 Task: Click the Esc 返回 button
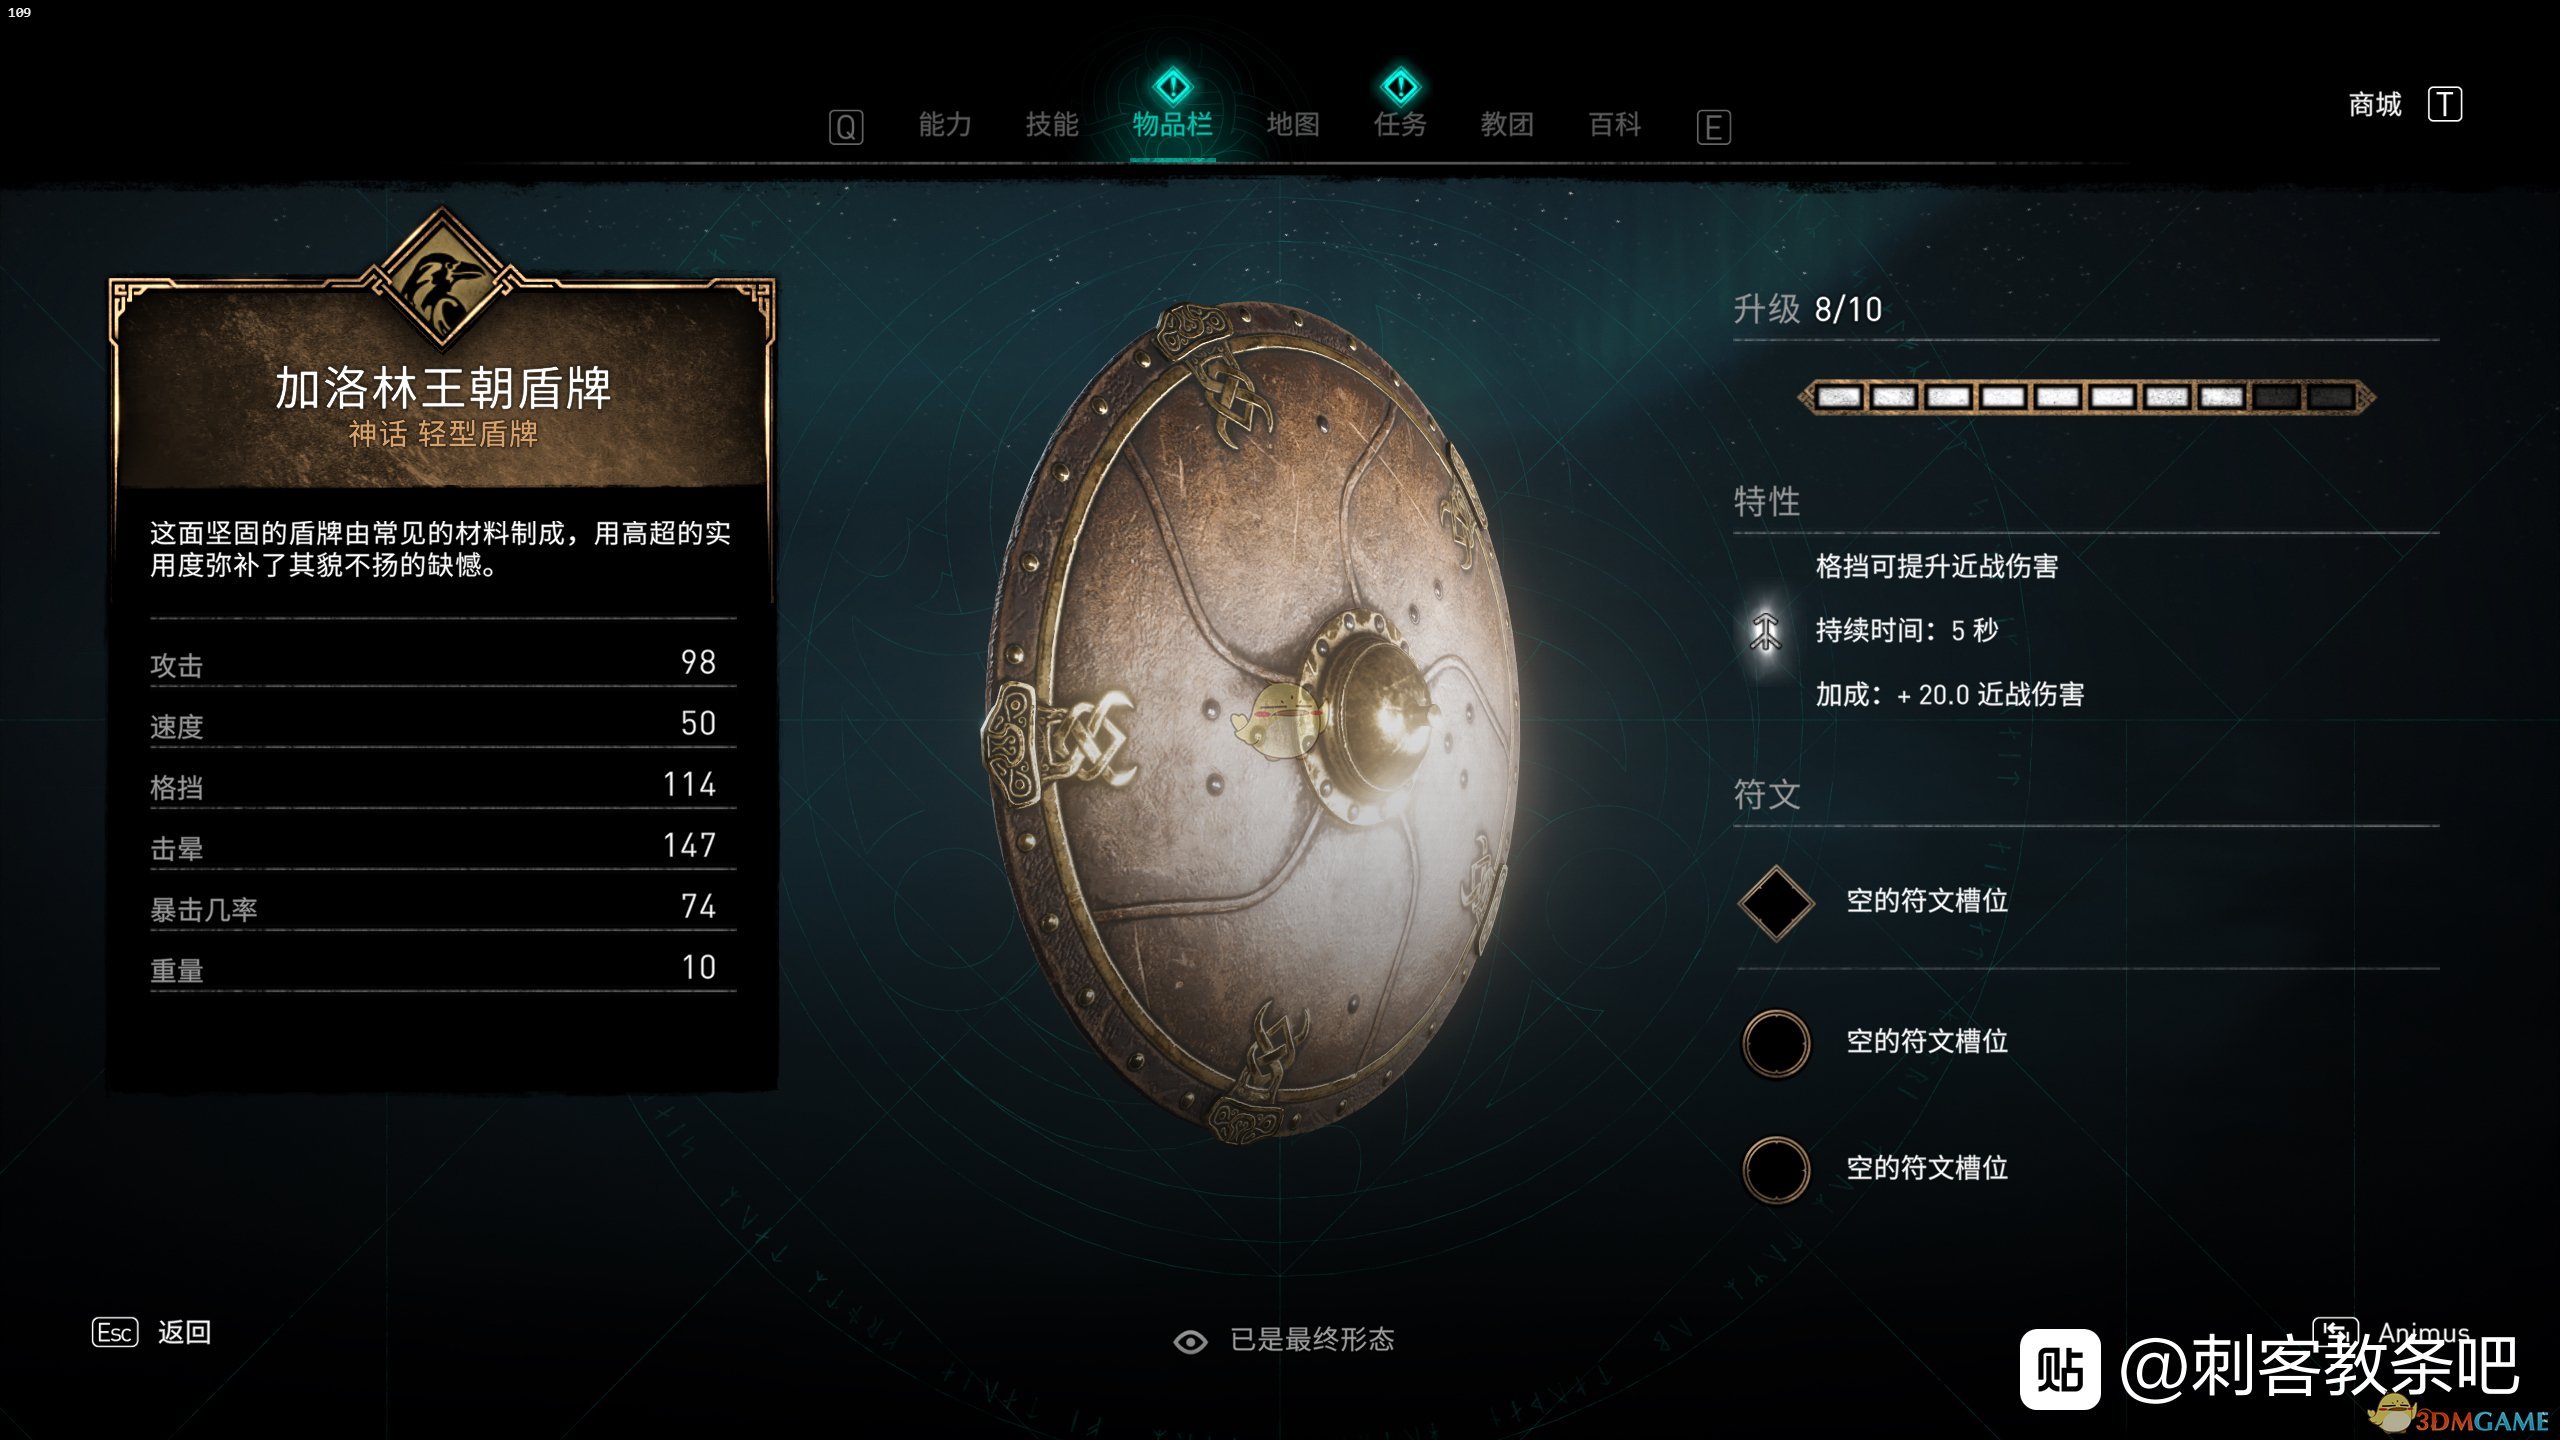[152, 1332]
